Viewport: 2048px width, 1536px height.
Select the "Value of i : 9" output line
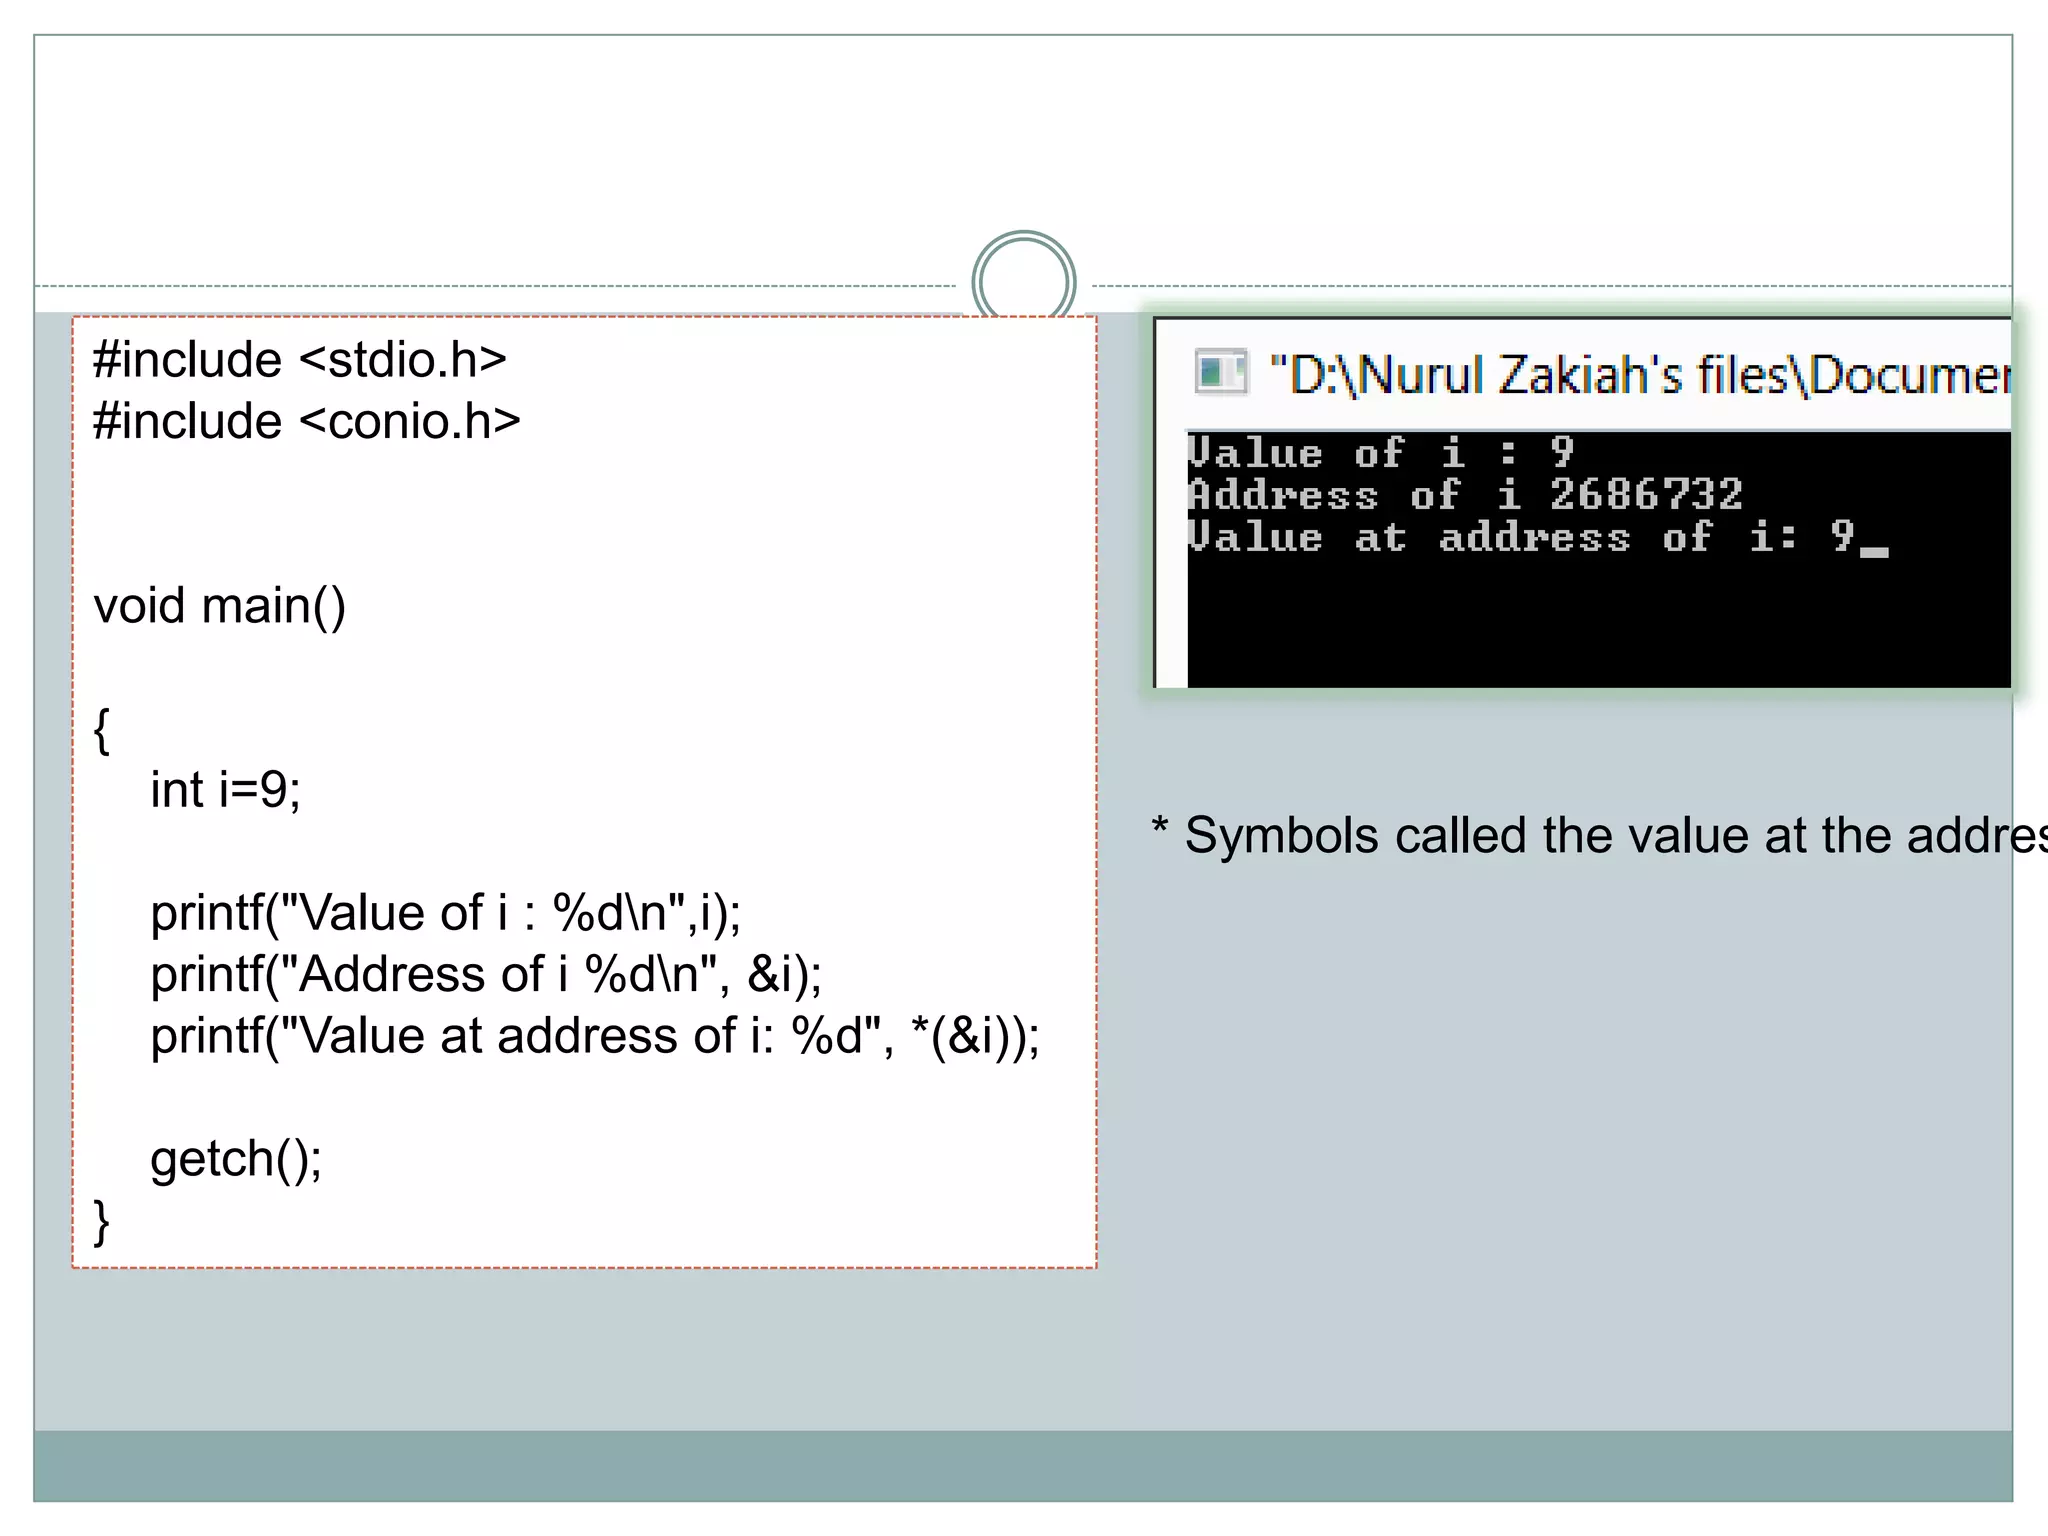click(1381, 453)
